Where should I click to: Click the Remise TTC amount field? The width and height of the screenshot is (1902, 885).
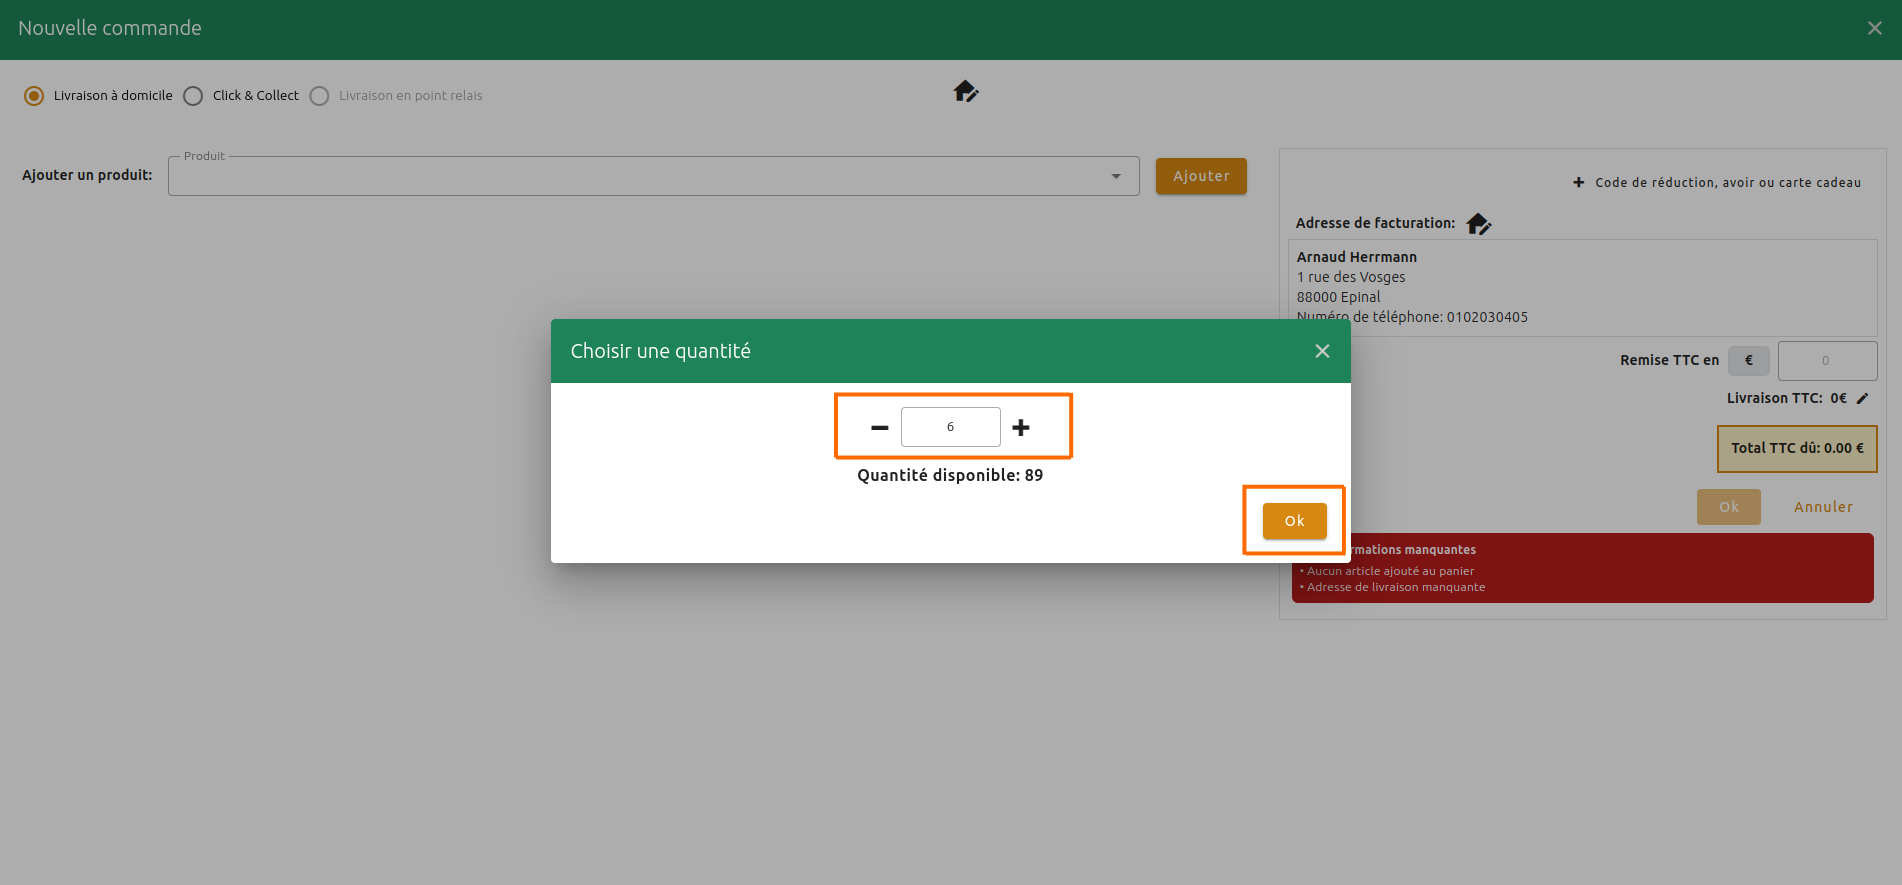[1826, 361]
